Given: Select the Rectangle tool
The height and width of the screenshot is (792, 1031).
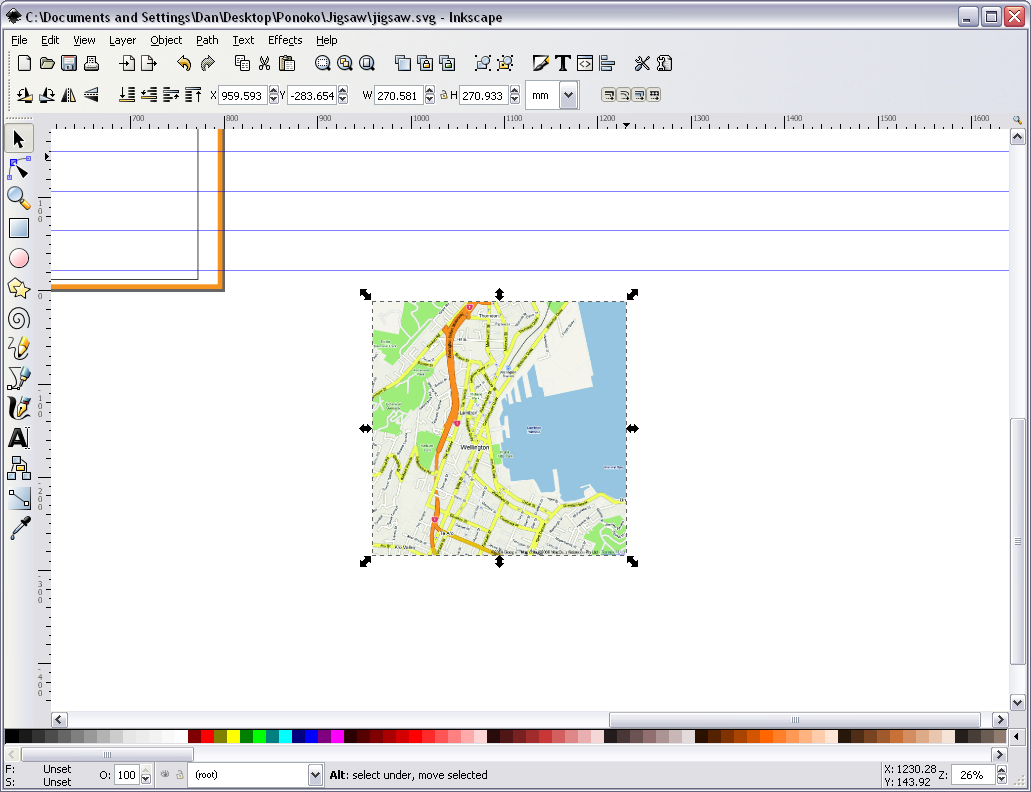Looking at the screenshot, I should [x=18, y=228].
